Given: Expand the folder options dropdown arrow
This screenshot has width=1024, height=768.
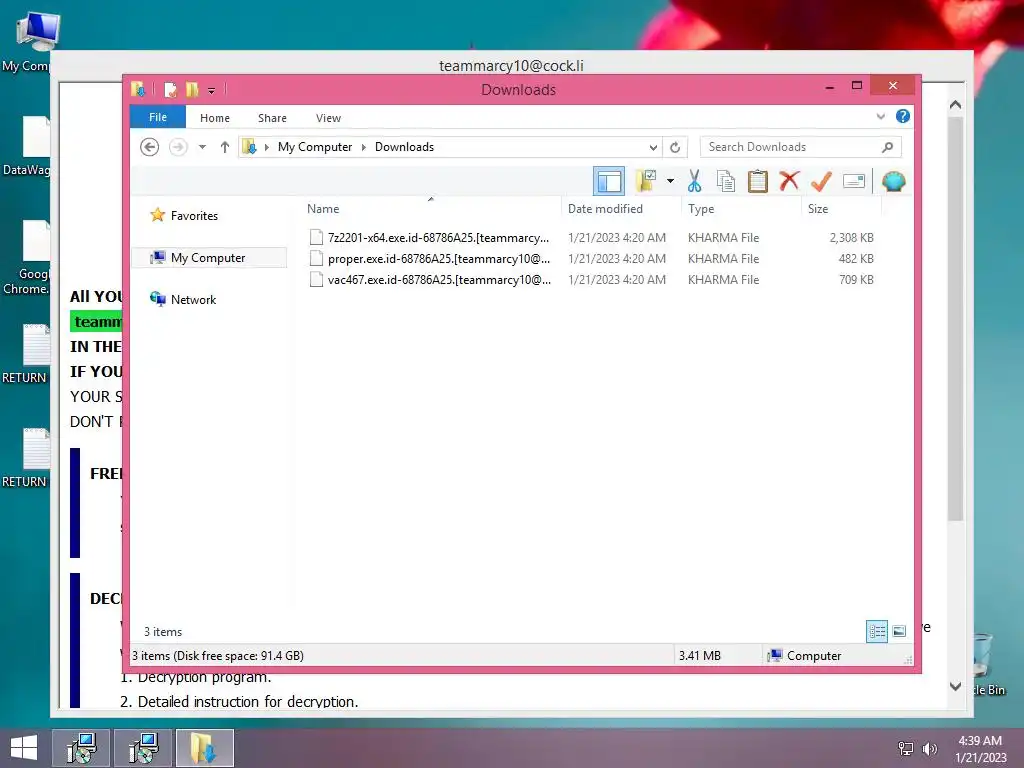Looking at the screenshot, I should pos(670,181).
